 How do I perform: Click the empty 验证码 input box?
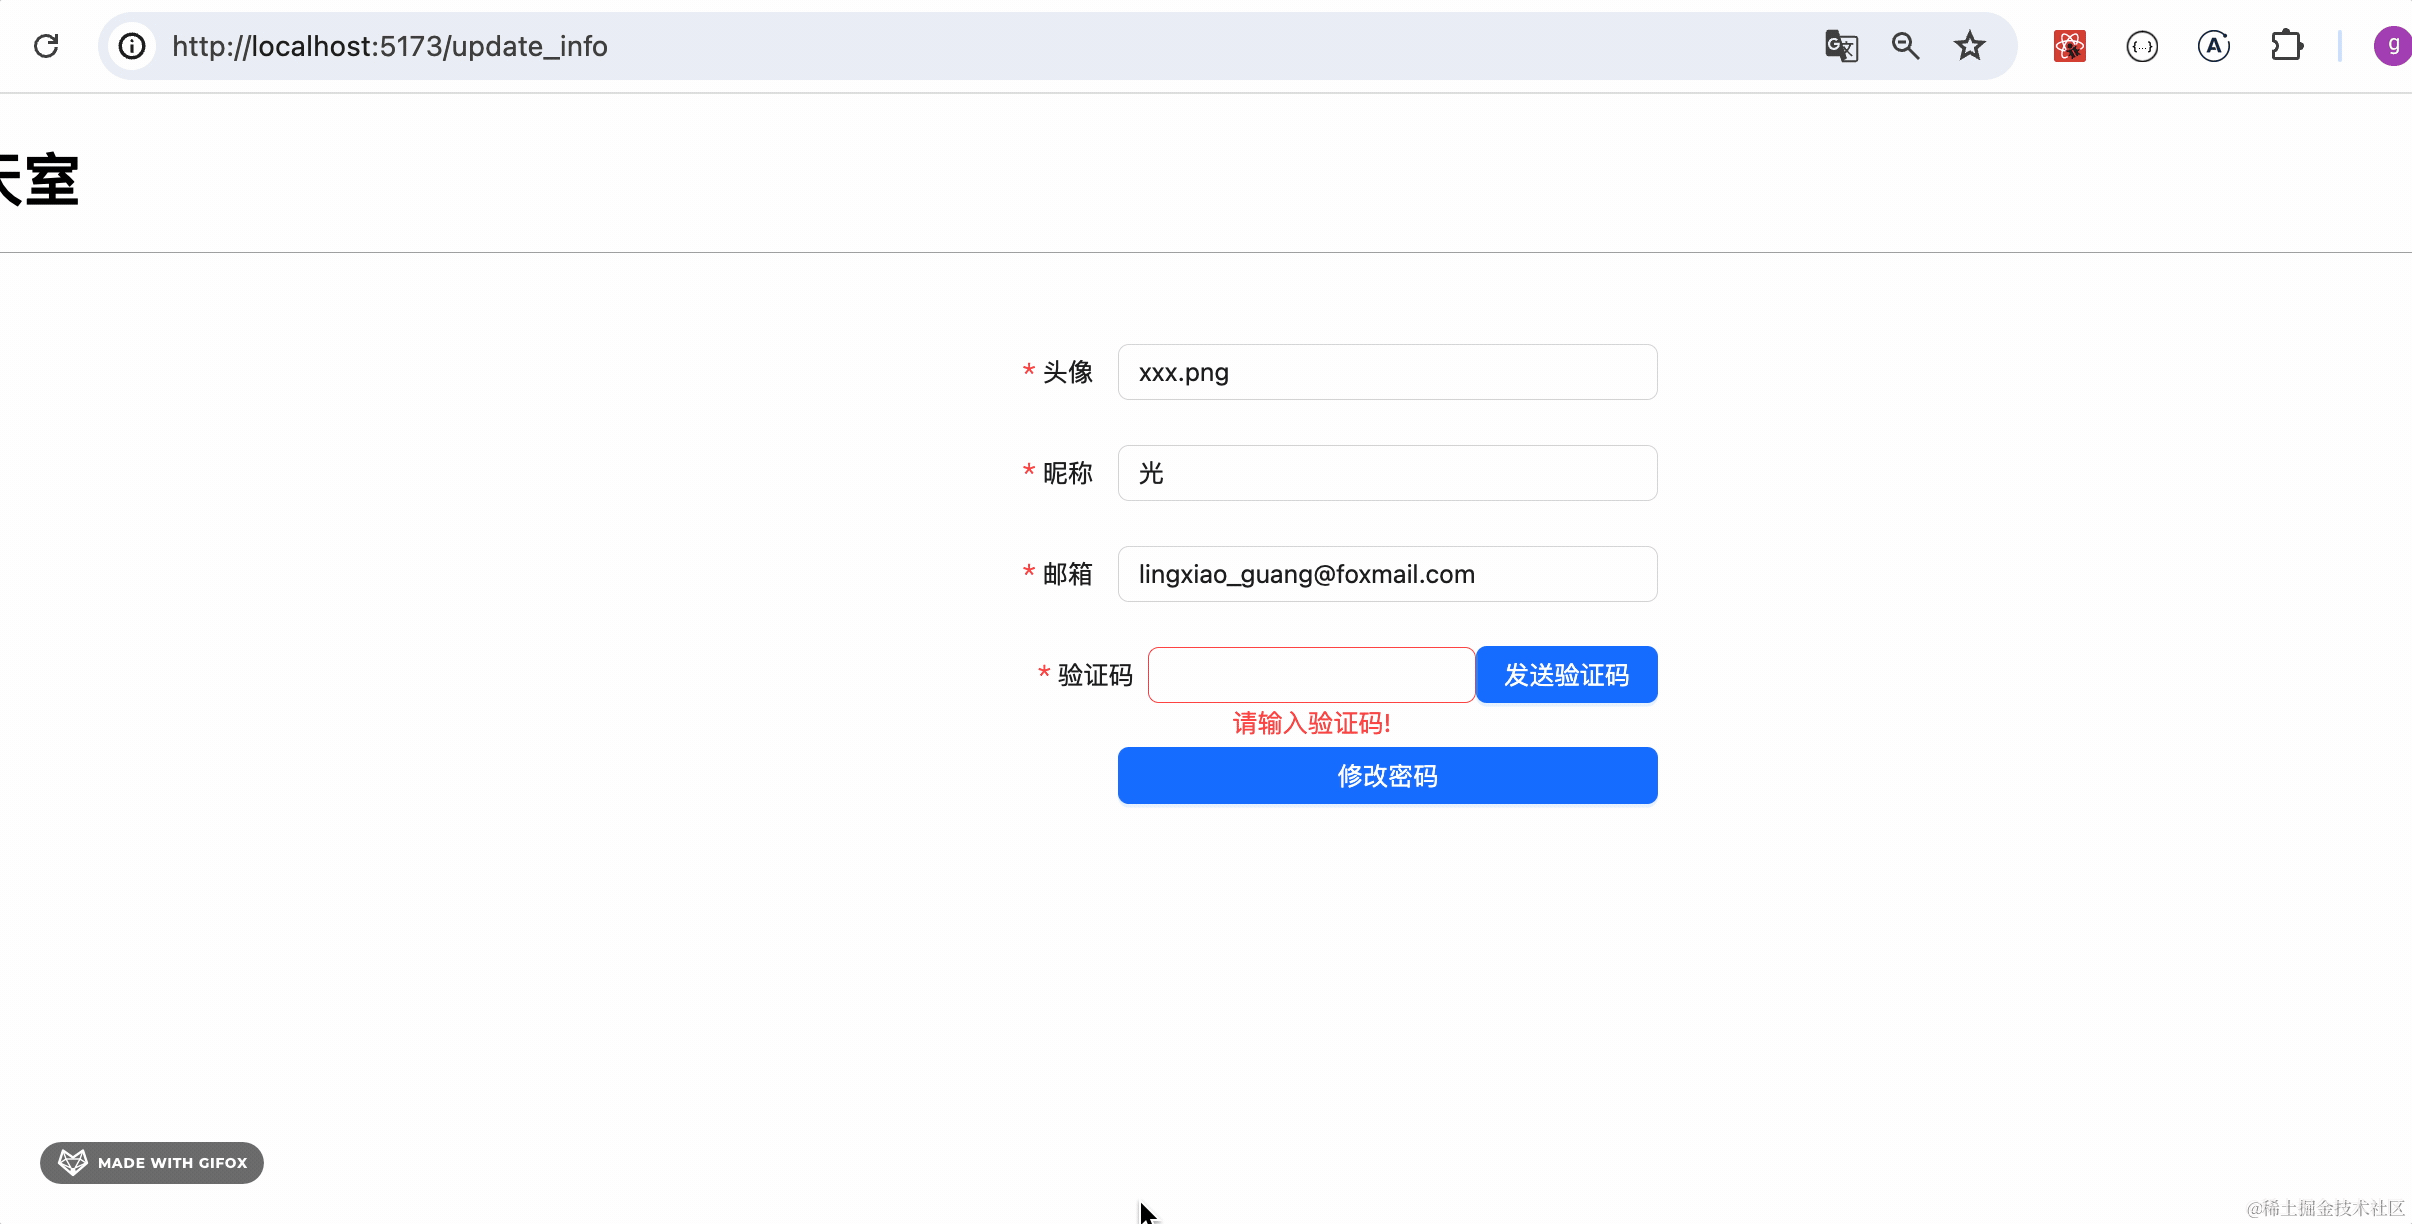pos(1311,675)
